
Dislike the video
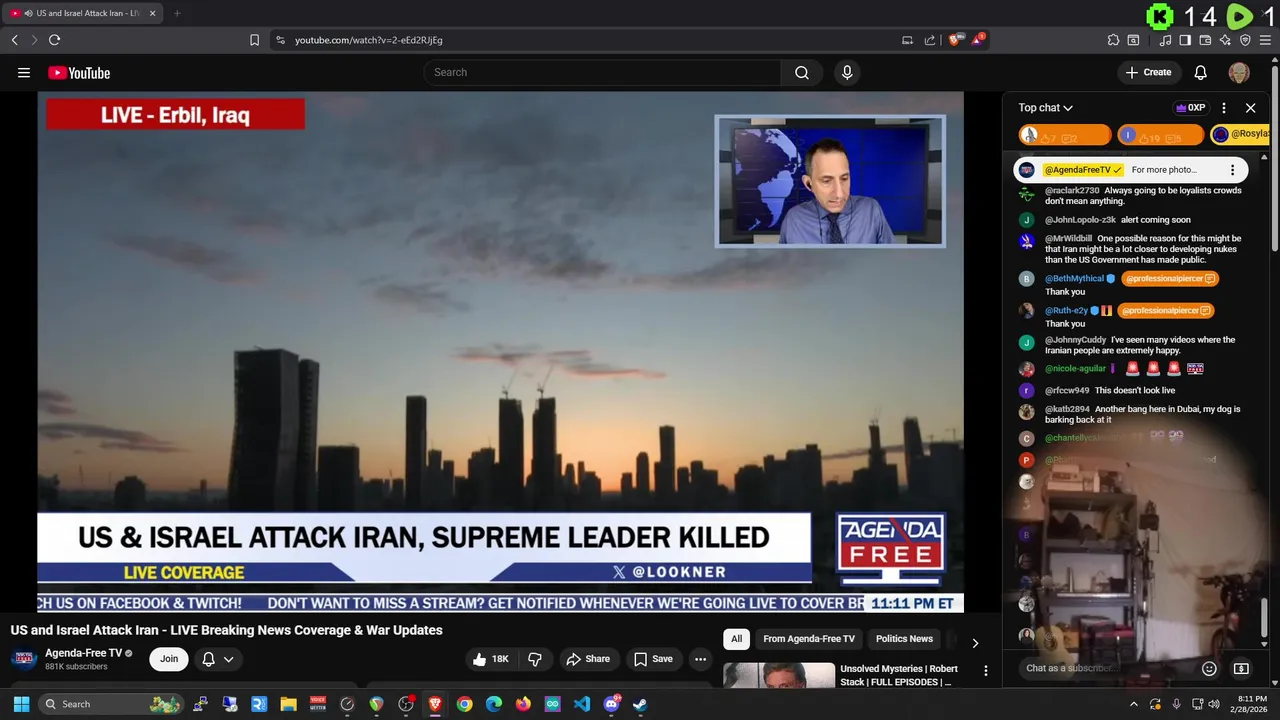535,659
